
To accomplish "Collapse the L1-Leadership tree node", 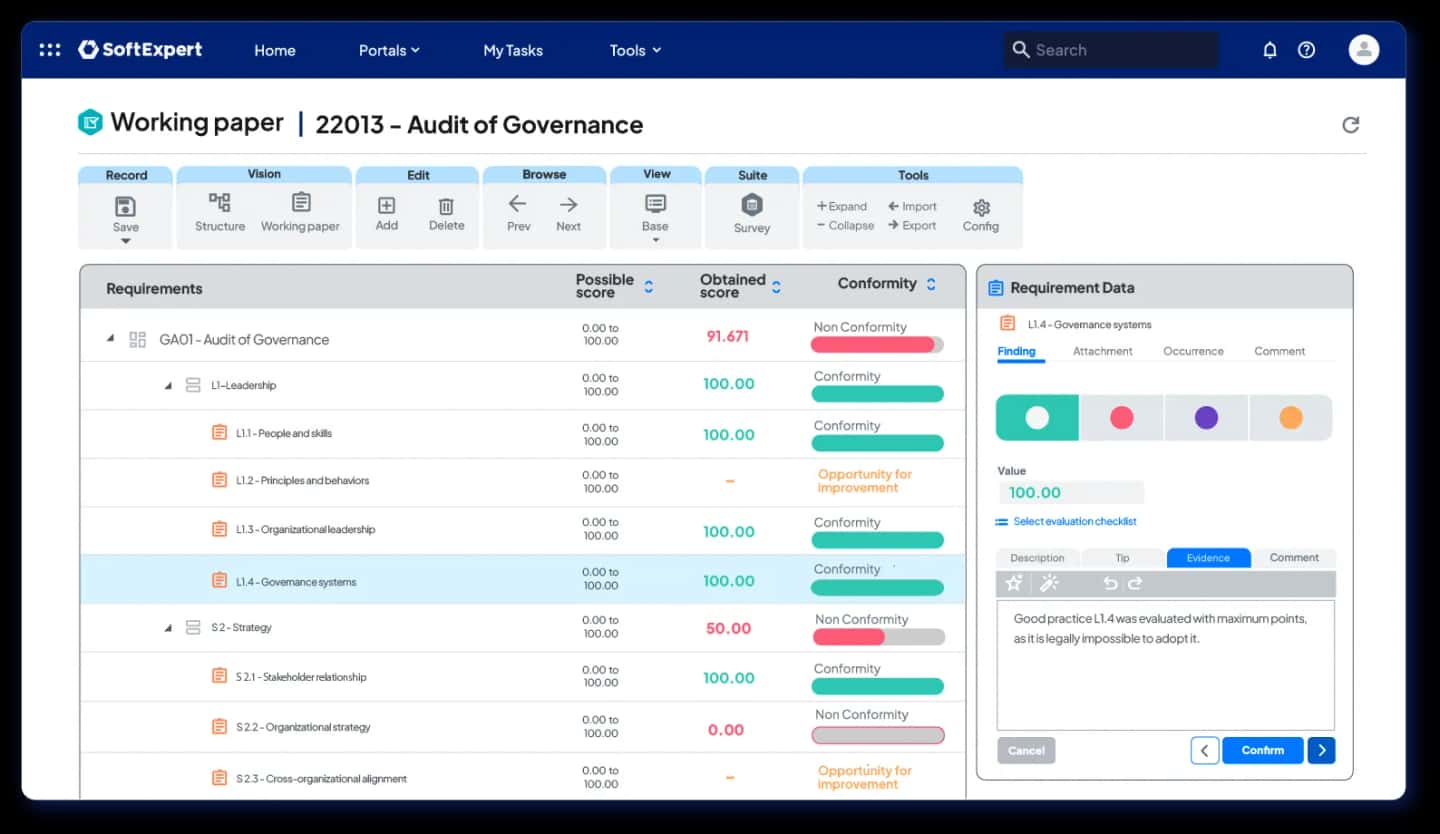I will pyautogui.click(x=168, y=386).
